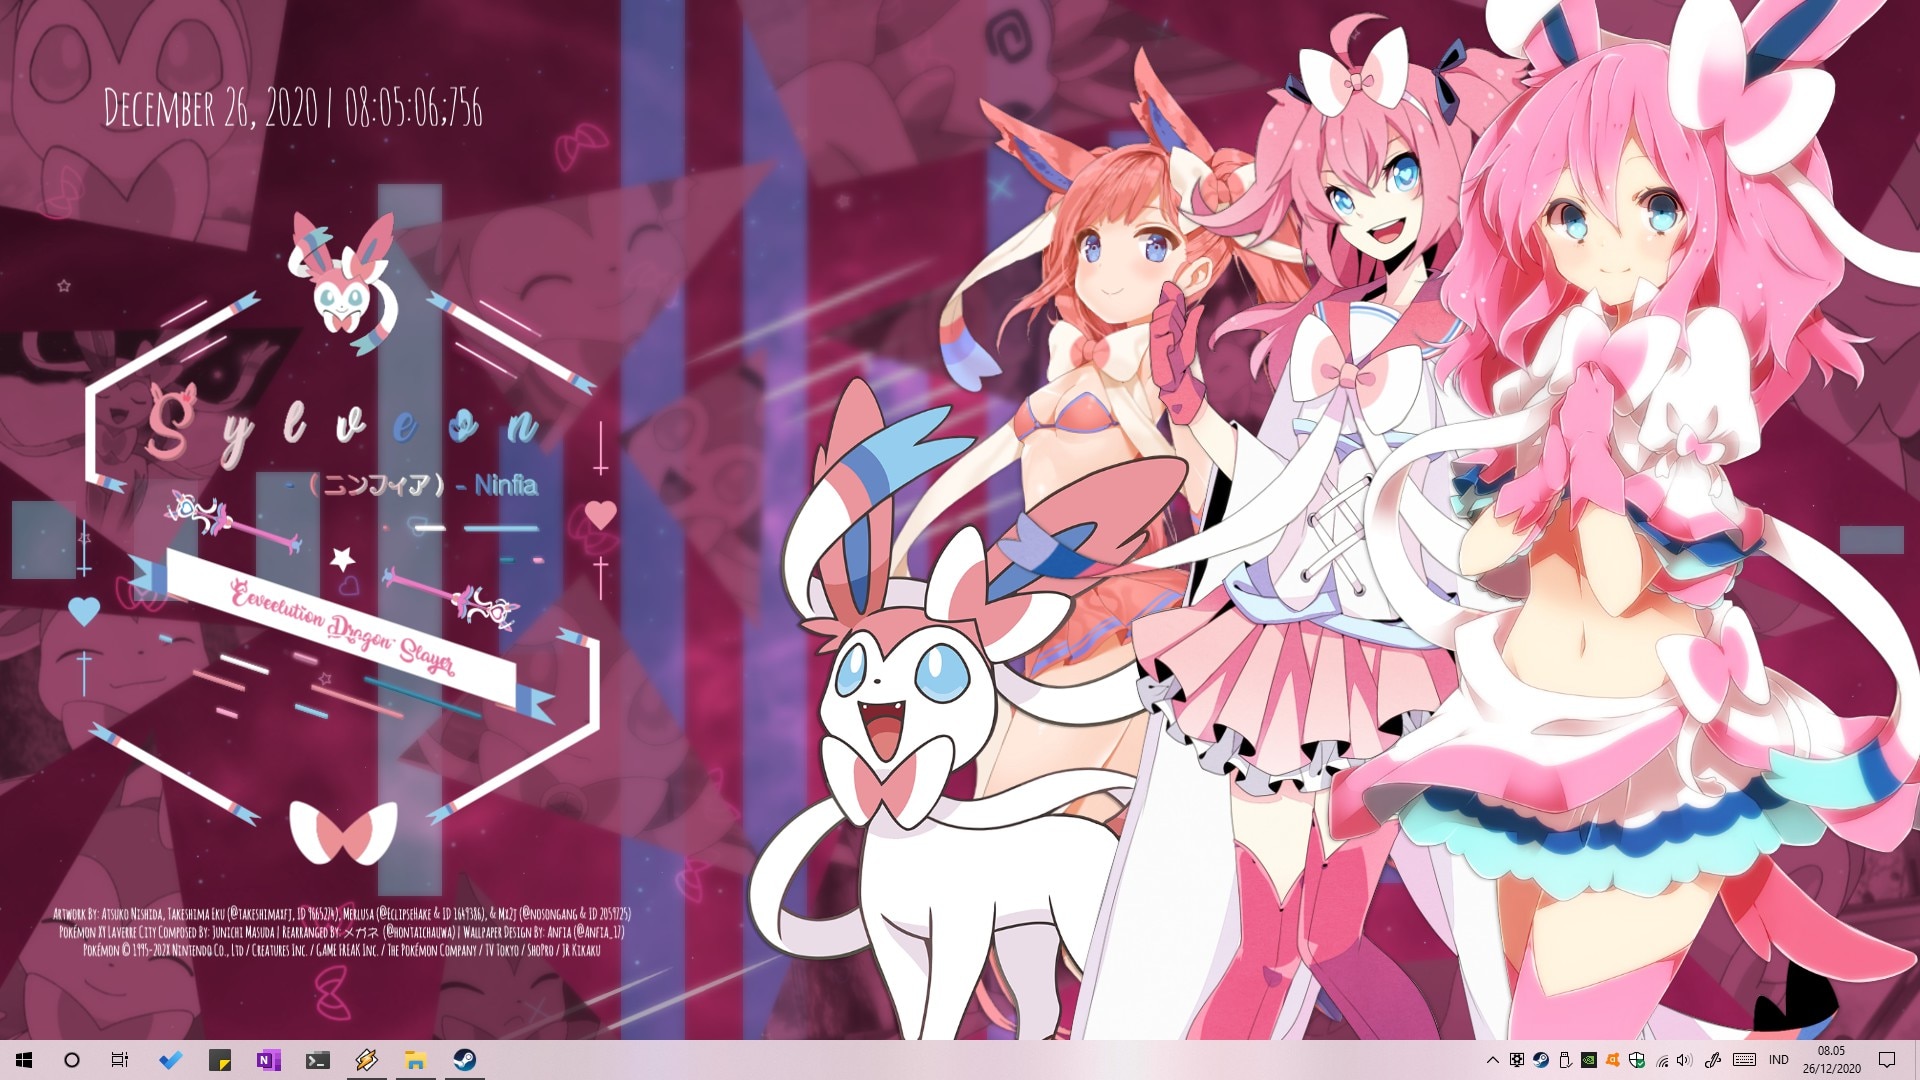Open the Action Center notifications
This screenshot has height=1080, width=1920.
(x=1887, y=1060)
